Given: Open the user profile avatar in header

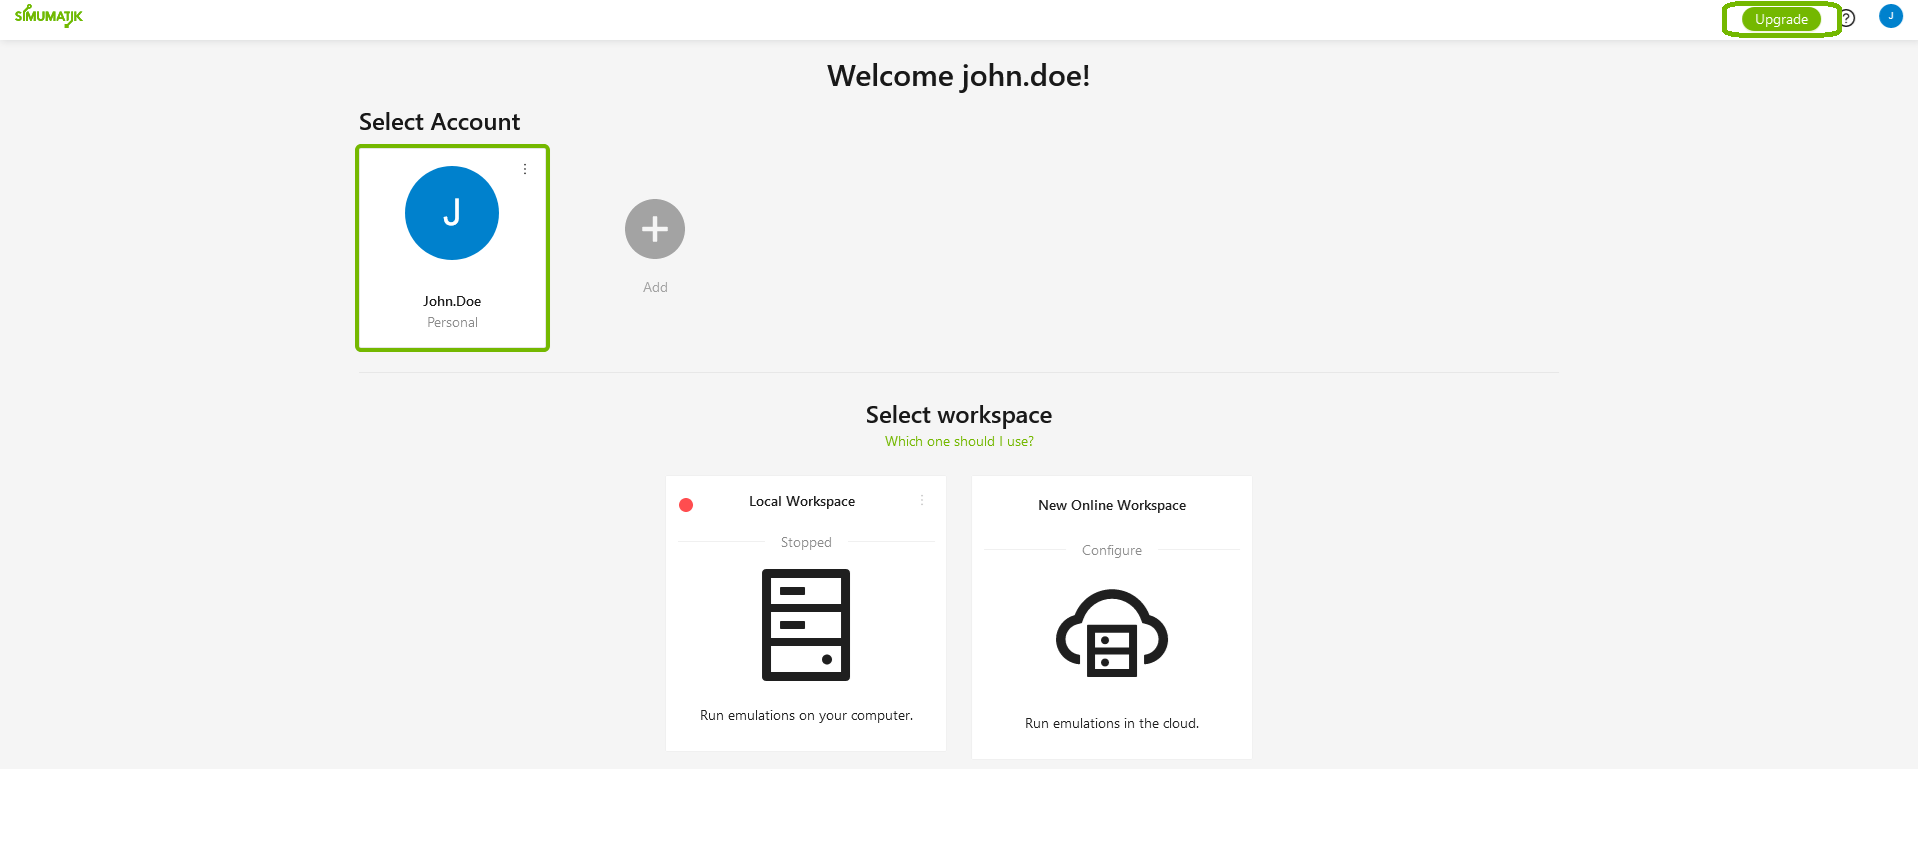Looking at the screenshot, I should click(x=1890, y=16).
